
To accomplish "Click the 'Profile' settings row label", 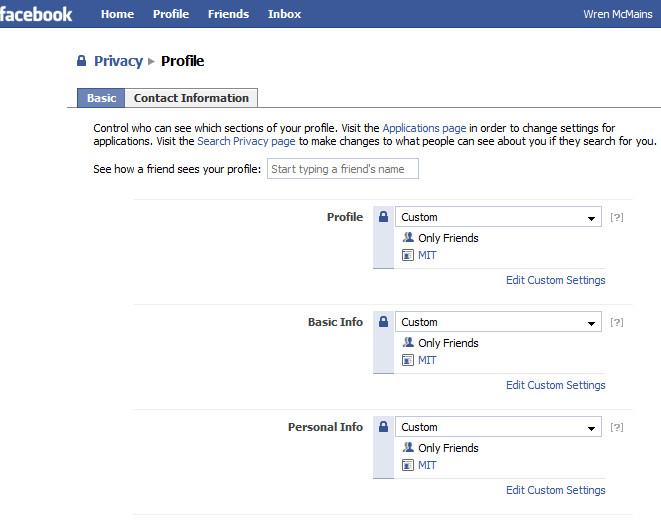I will tap(345, 217).
